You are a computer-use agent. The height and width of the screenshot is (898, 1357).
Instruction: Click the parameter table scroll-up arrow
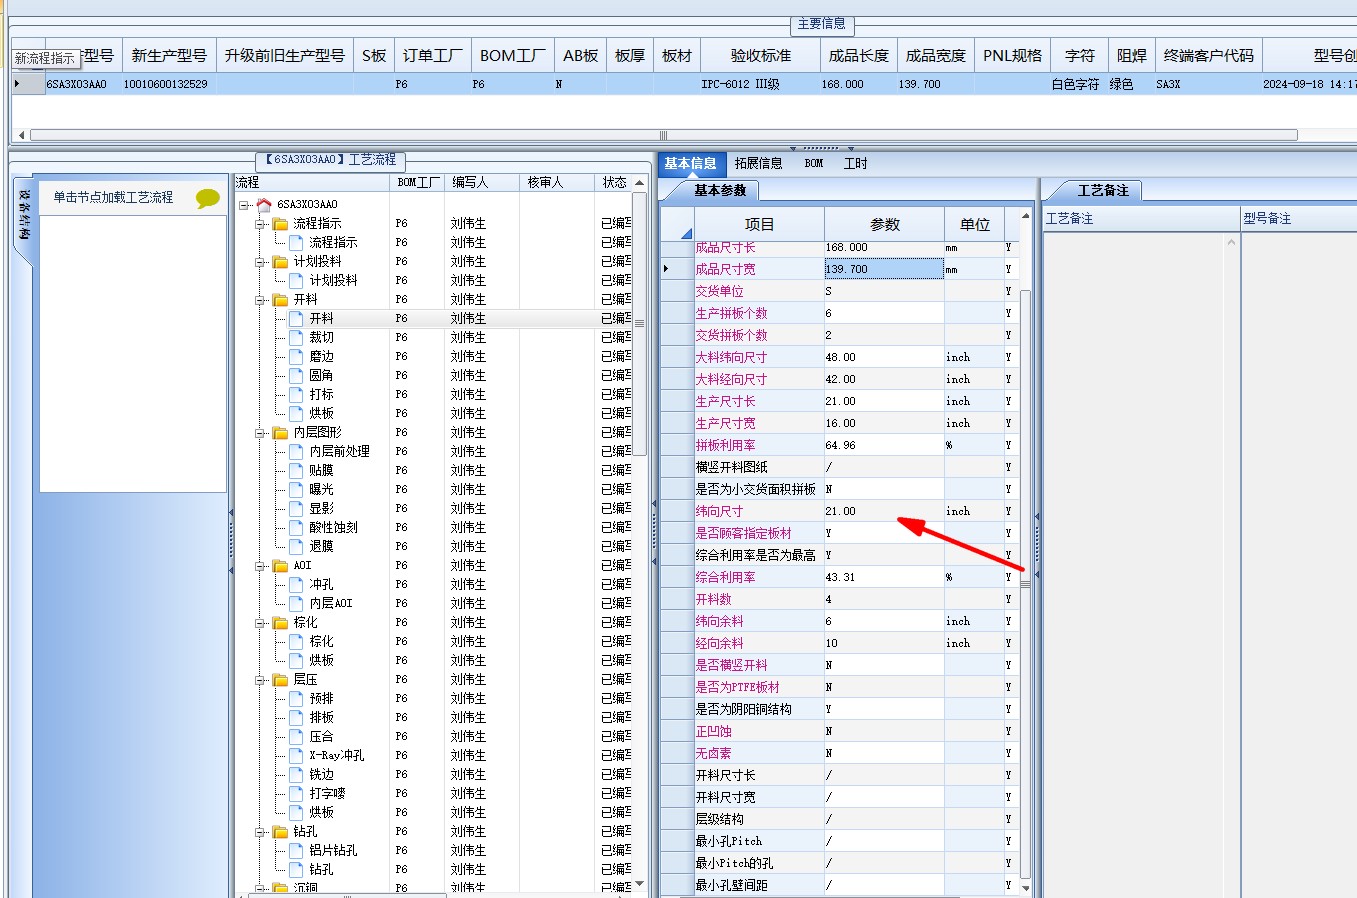click(1025, 216)
